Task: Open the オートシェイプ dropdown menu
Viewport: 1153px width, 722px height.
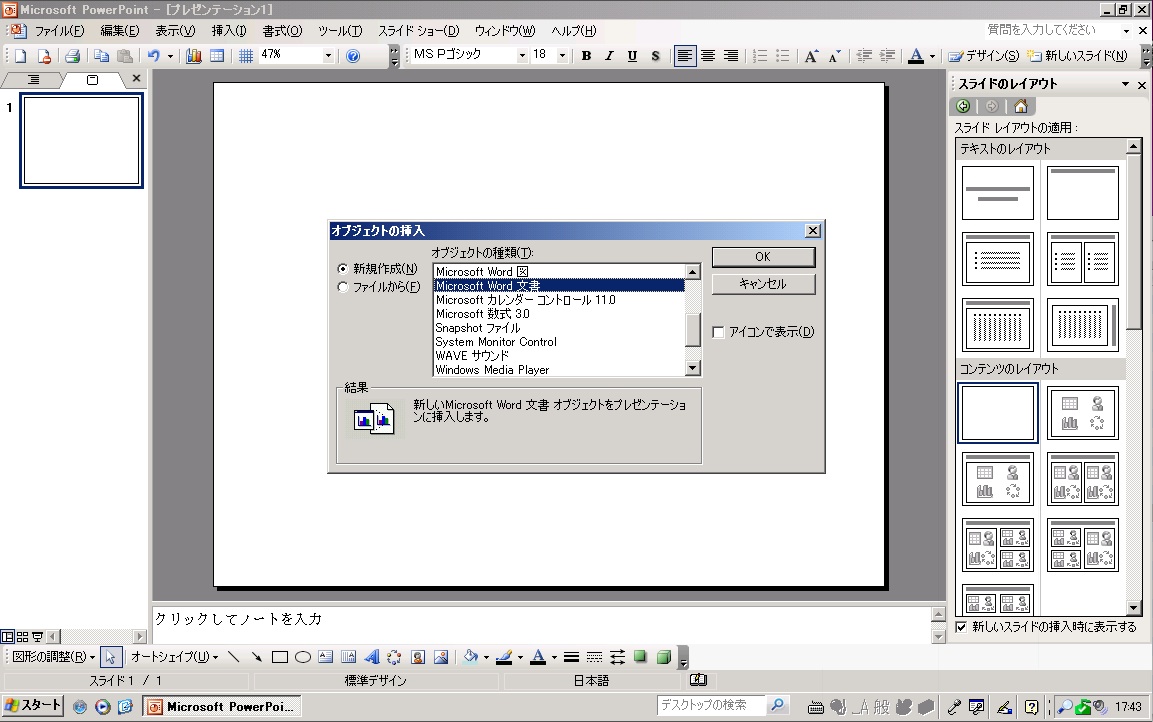Action: click(x=174, y=657)
